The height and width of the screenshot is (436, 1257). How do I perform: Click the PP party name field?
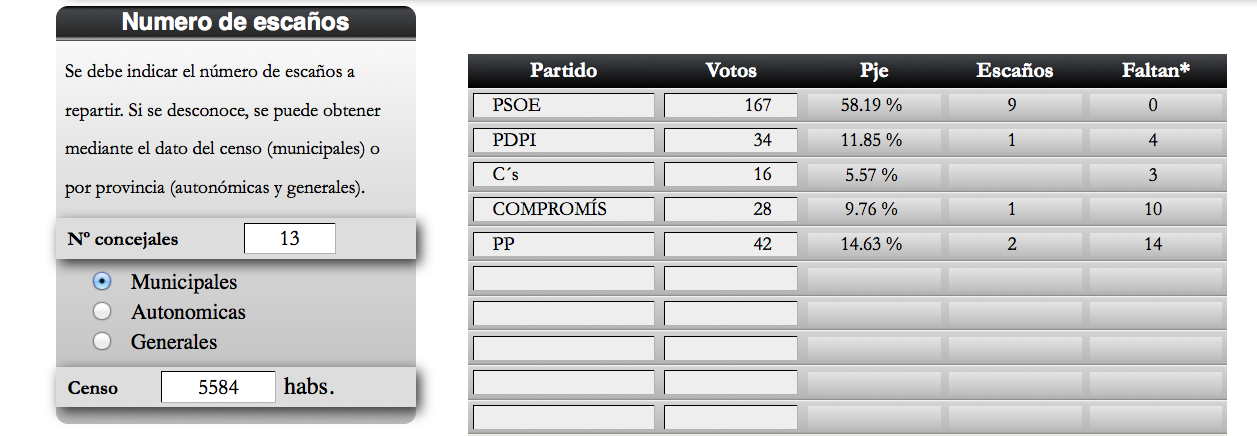click(563, 244)
